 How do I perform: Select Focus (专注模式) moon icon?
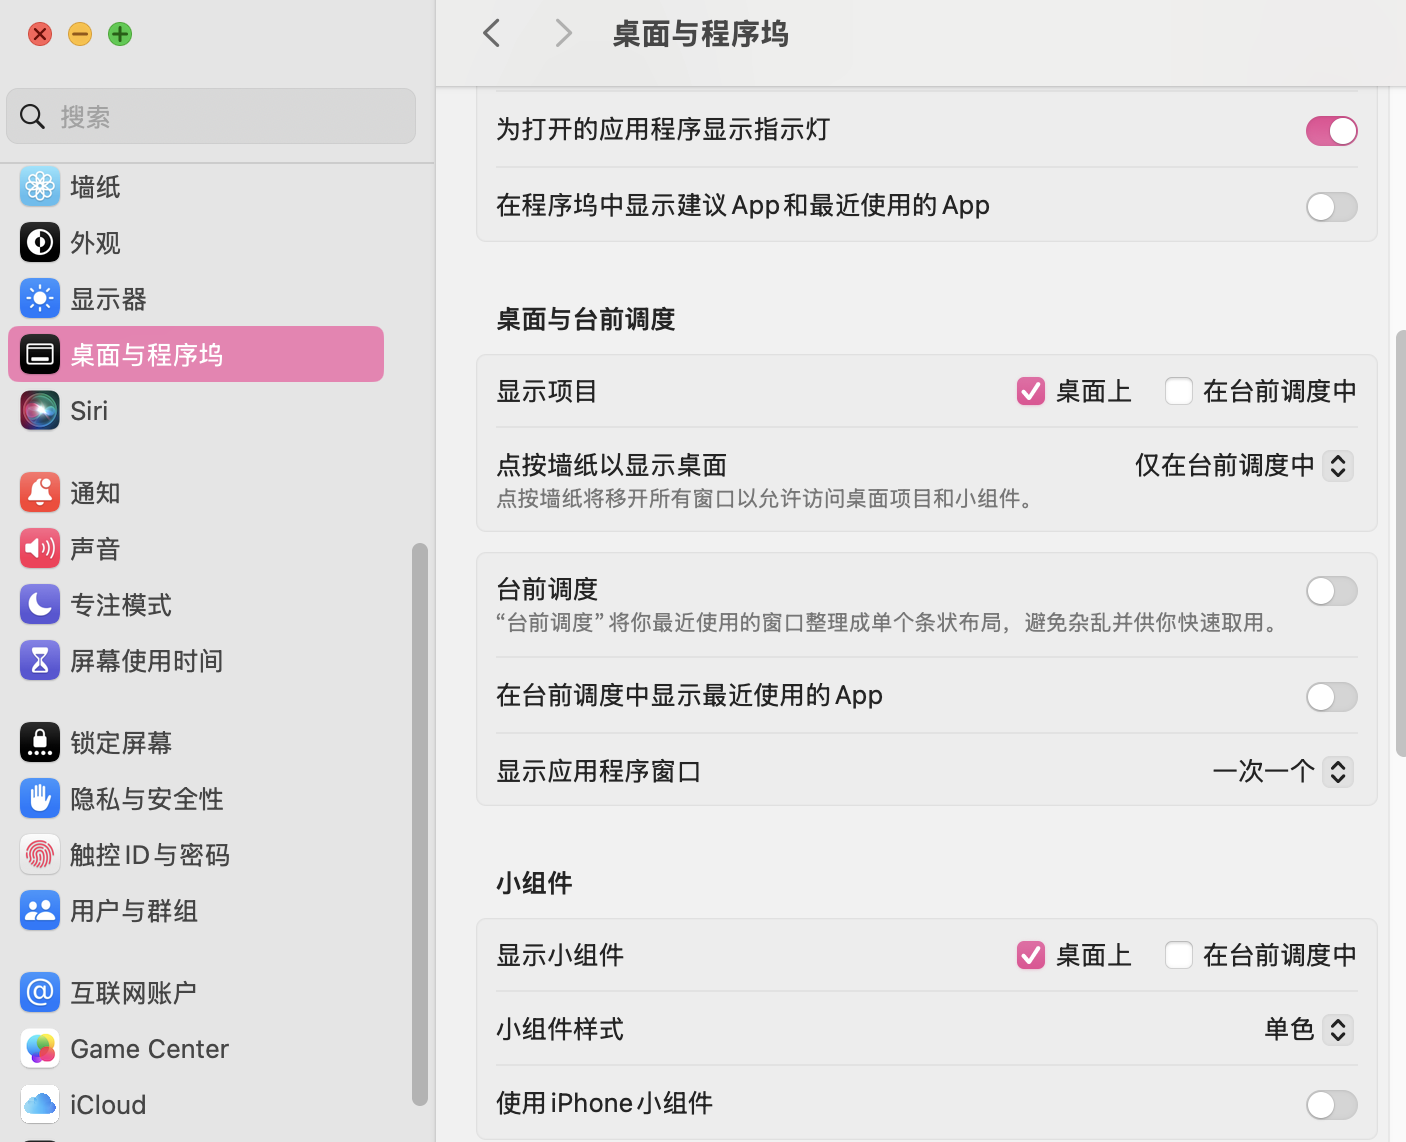pyautogui.click(x=40, y=604)
